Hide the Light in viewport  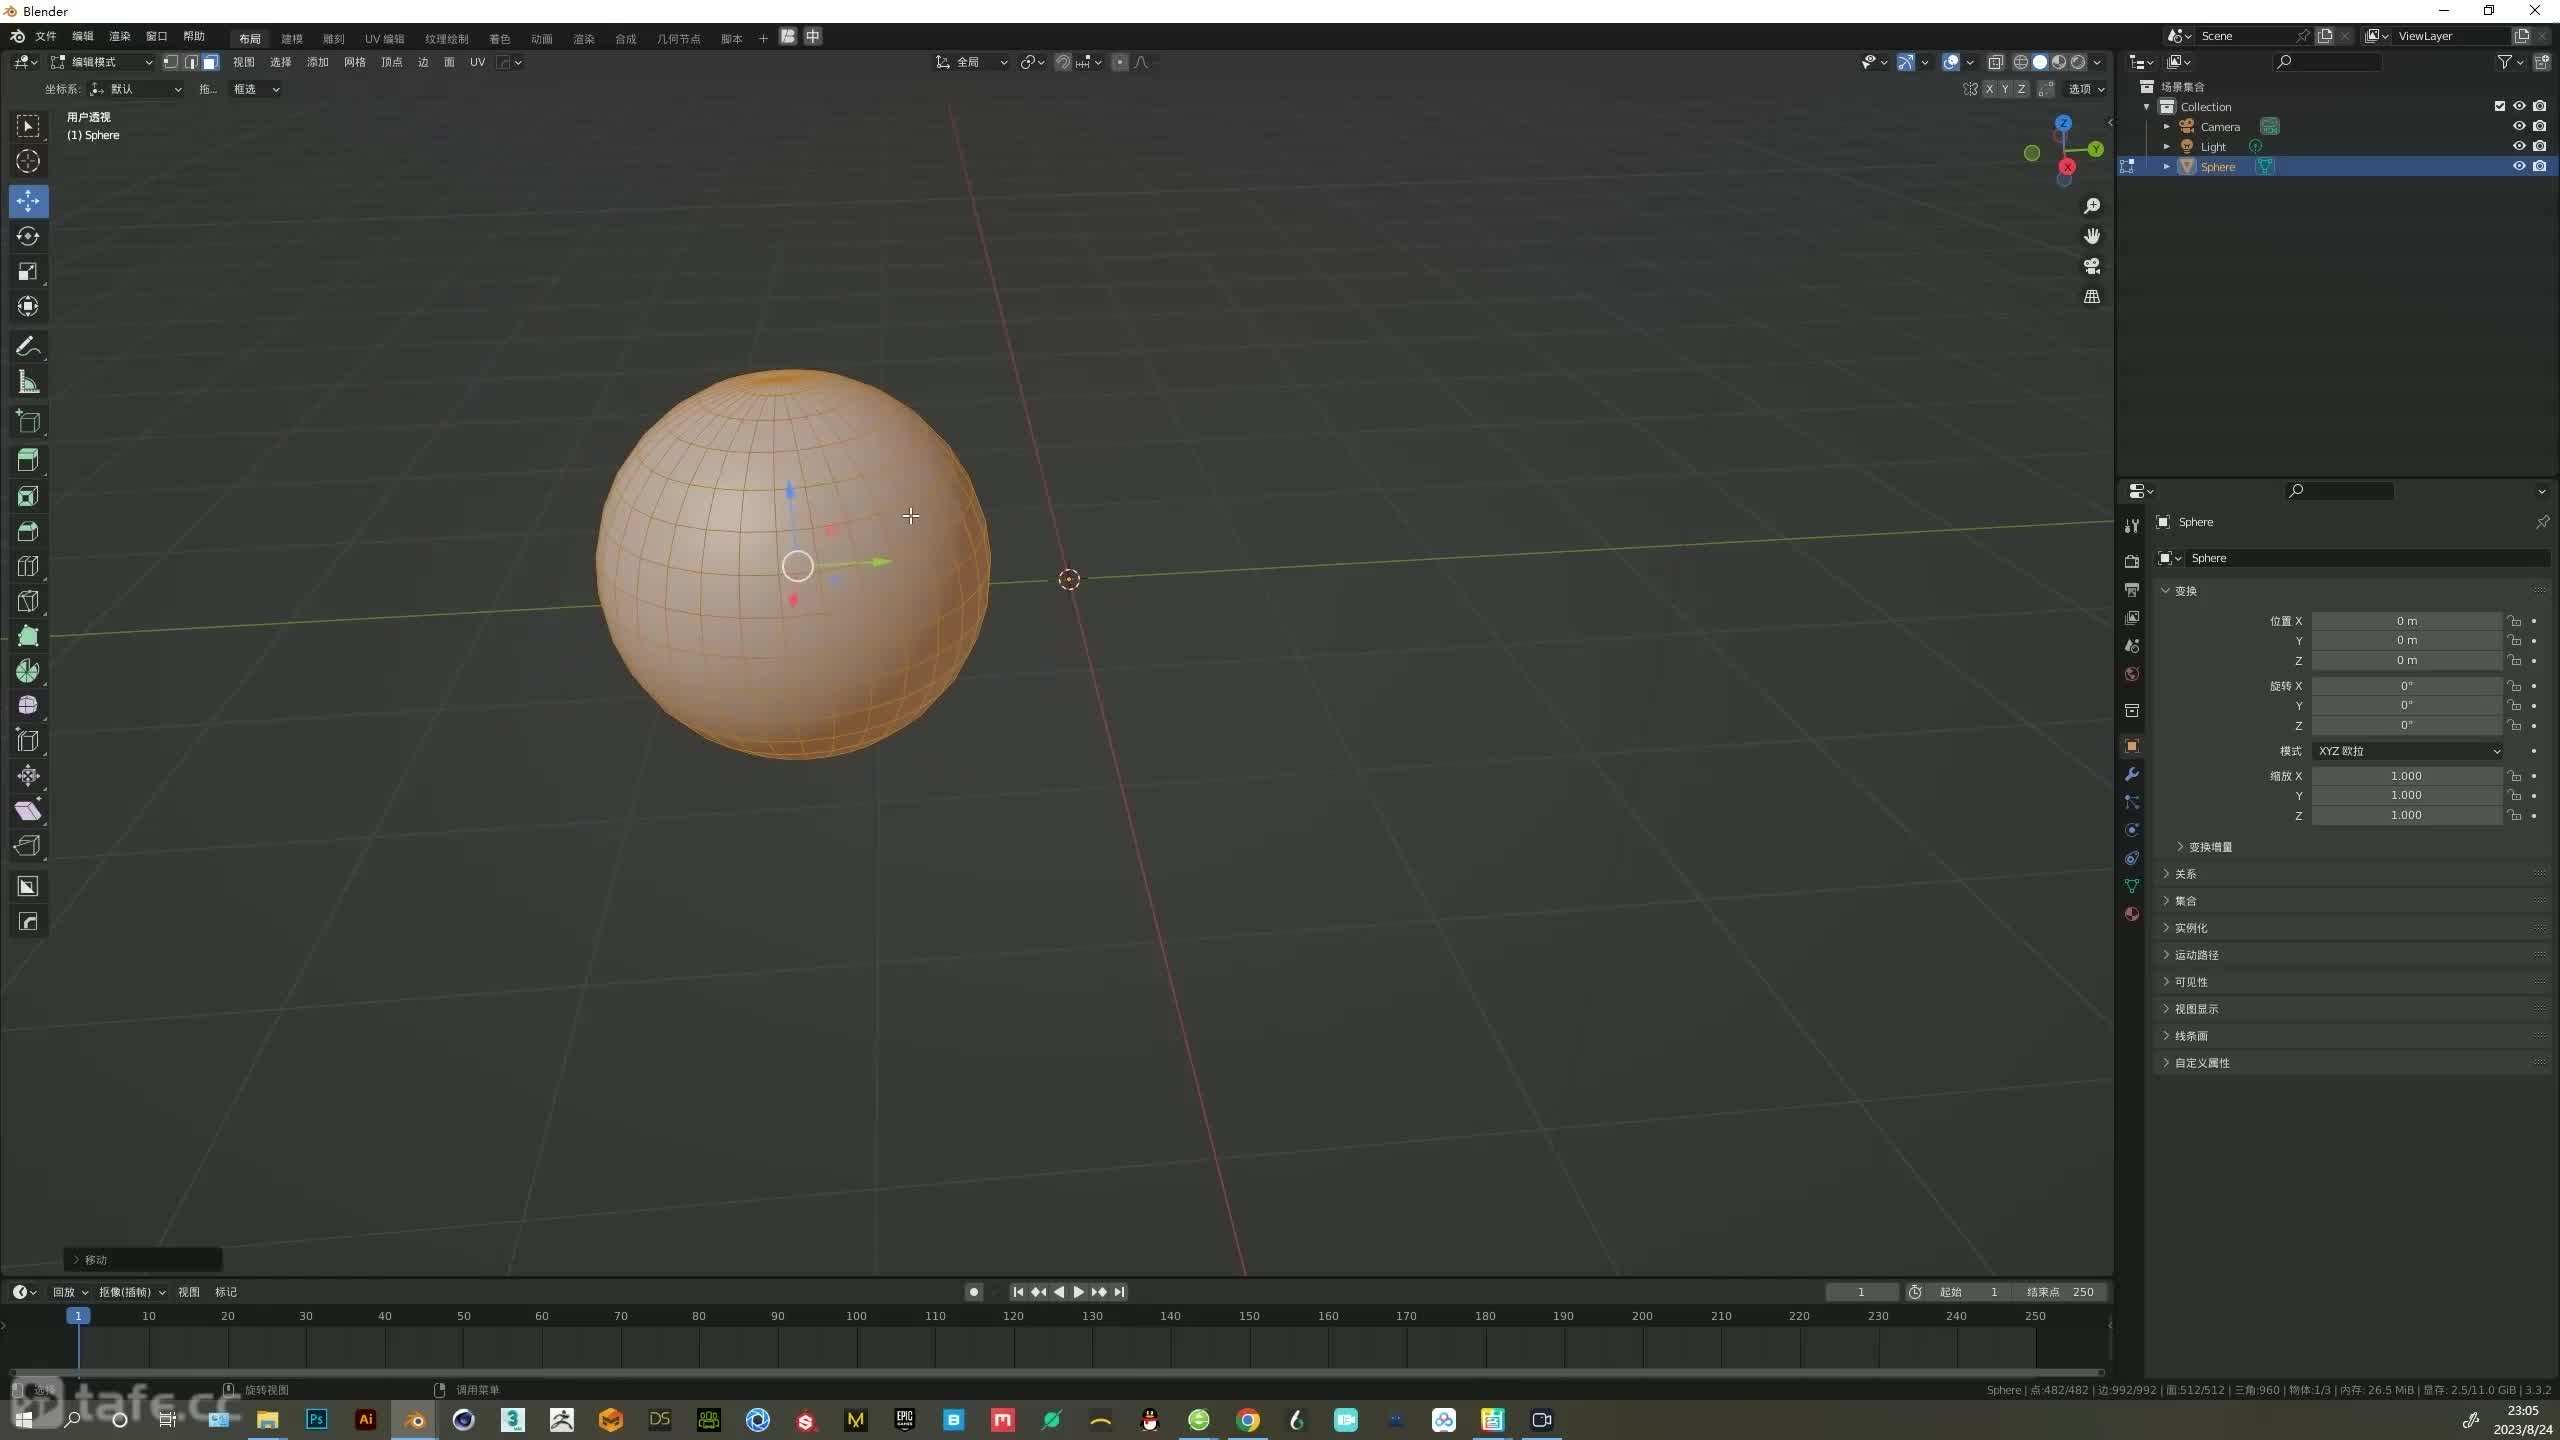[2519, 146]
